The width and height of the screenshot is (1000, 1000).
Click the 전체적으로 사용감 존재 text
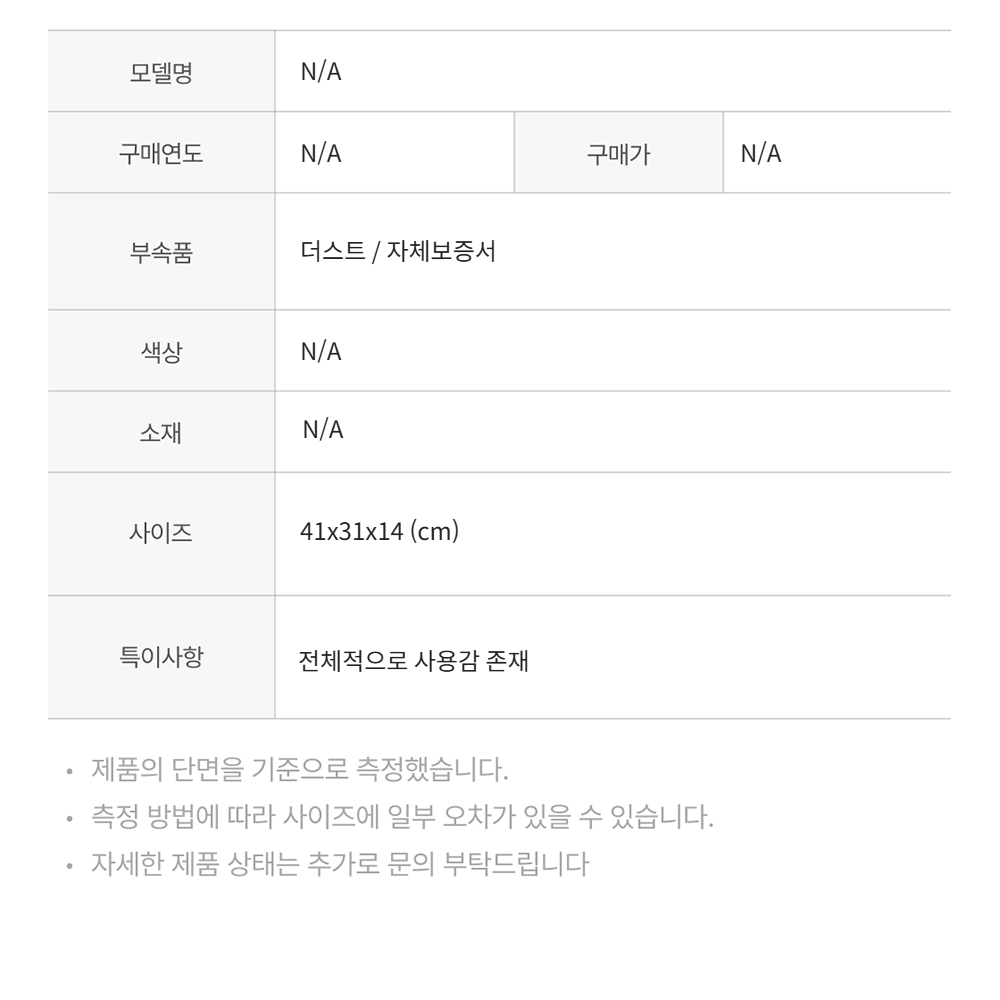pyautogui.click(x=413, y=661)
